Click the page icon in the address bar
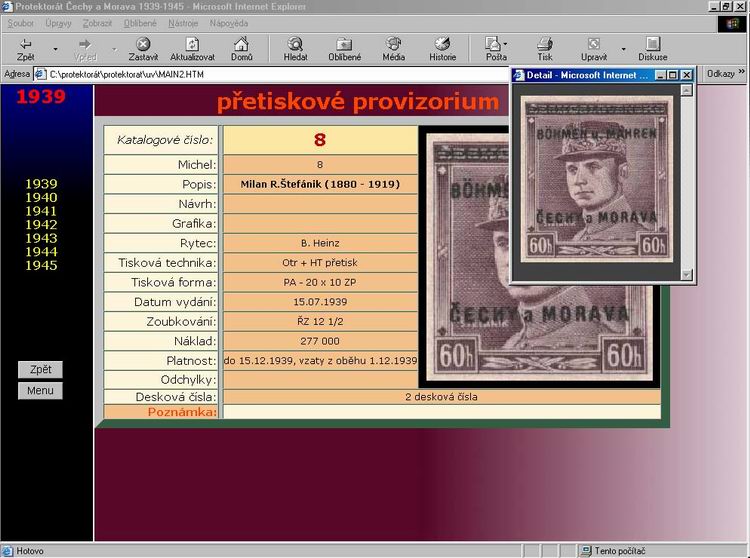The height and width of the screenshot is (558, 750). tap(41, 75)
